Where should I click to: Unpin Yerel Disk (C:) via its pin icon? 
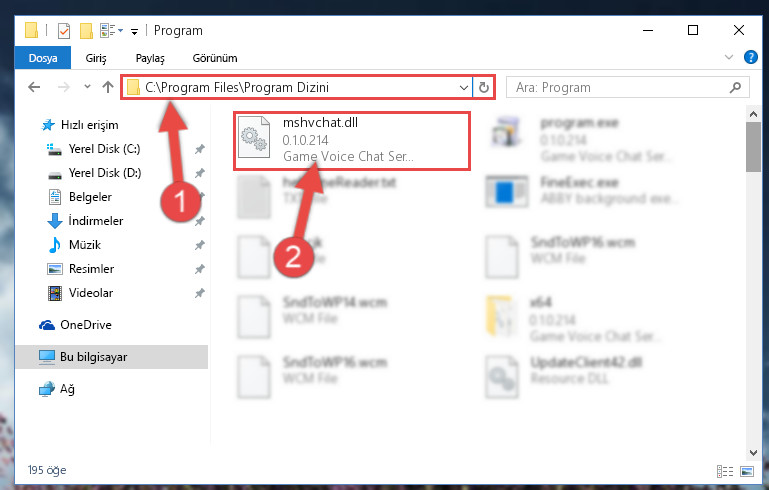(x=200, y=149)
